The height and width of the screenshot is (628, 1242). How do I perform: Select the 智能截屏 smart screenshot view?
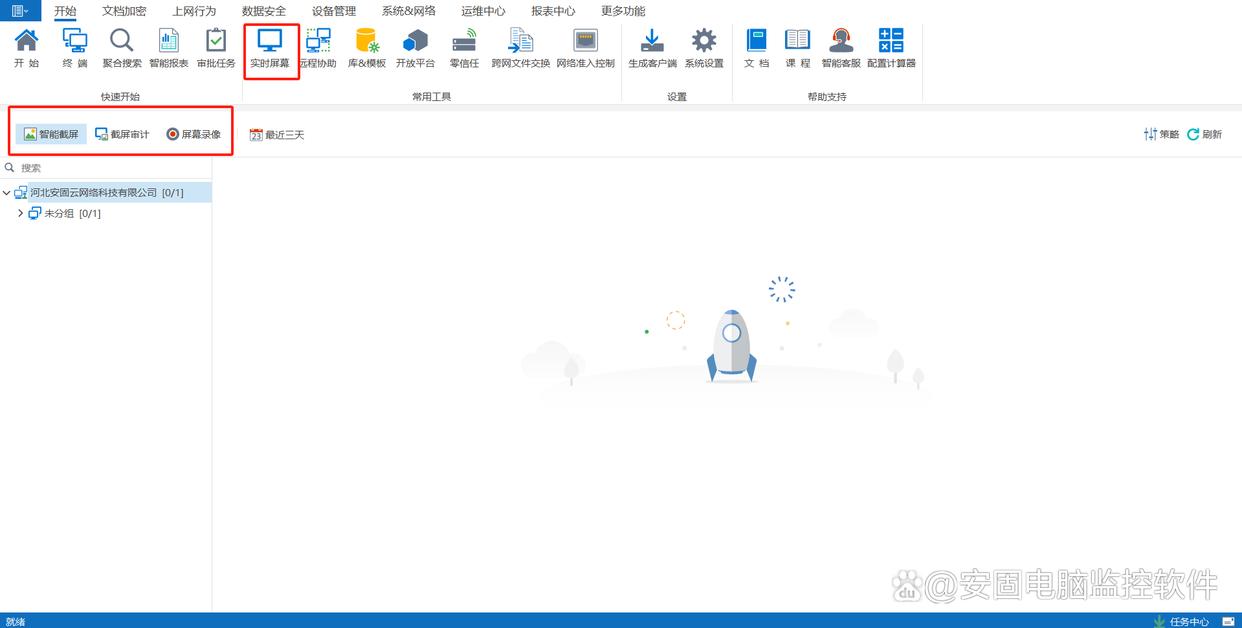coord(51,134)
